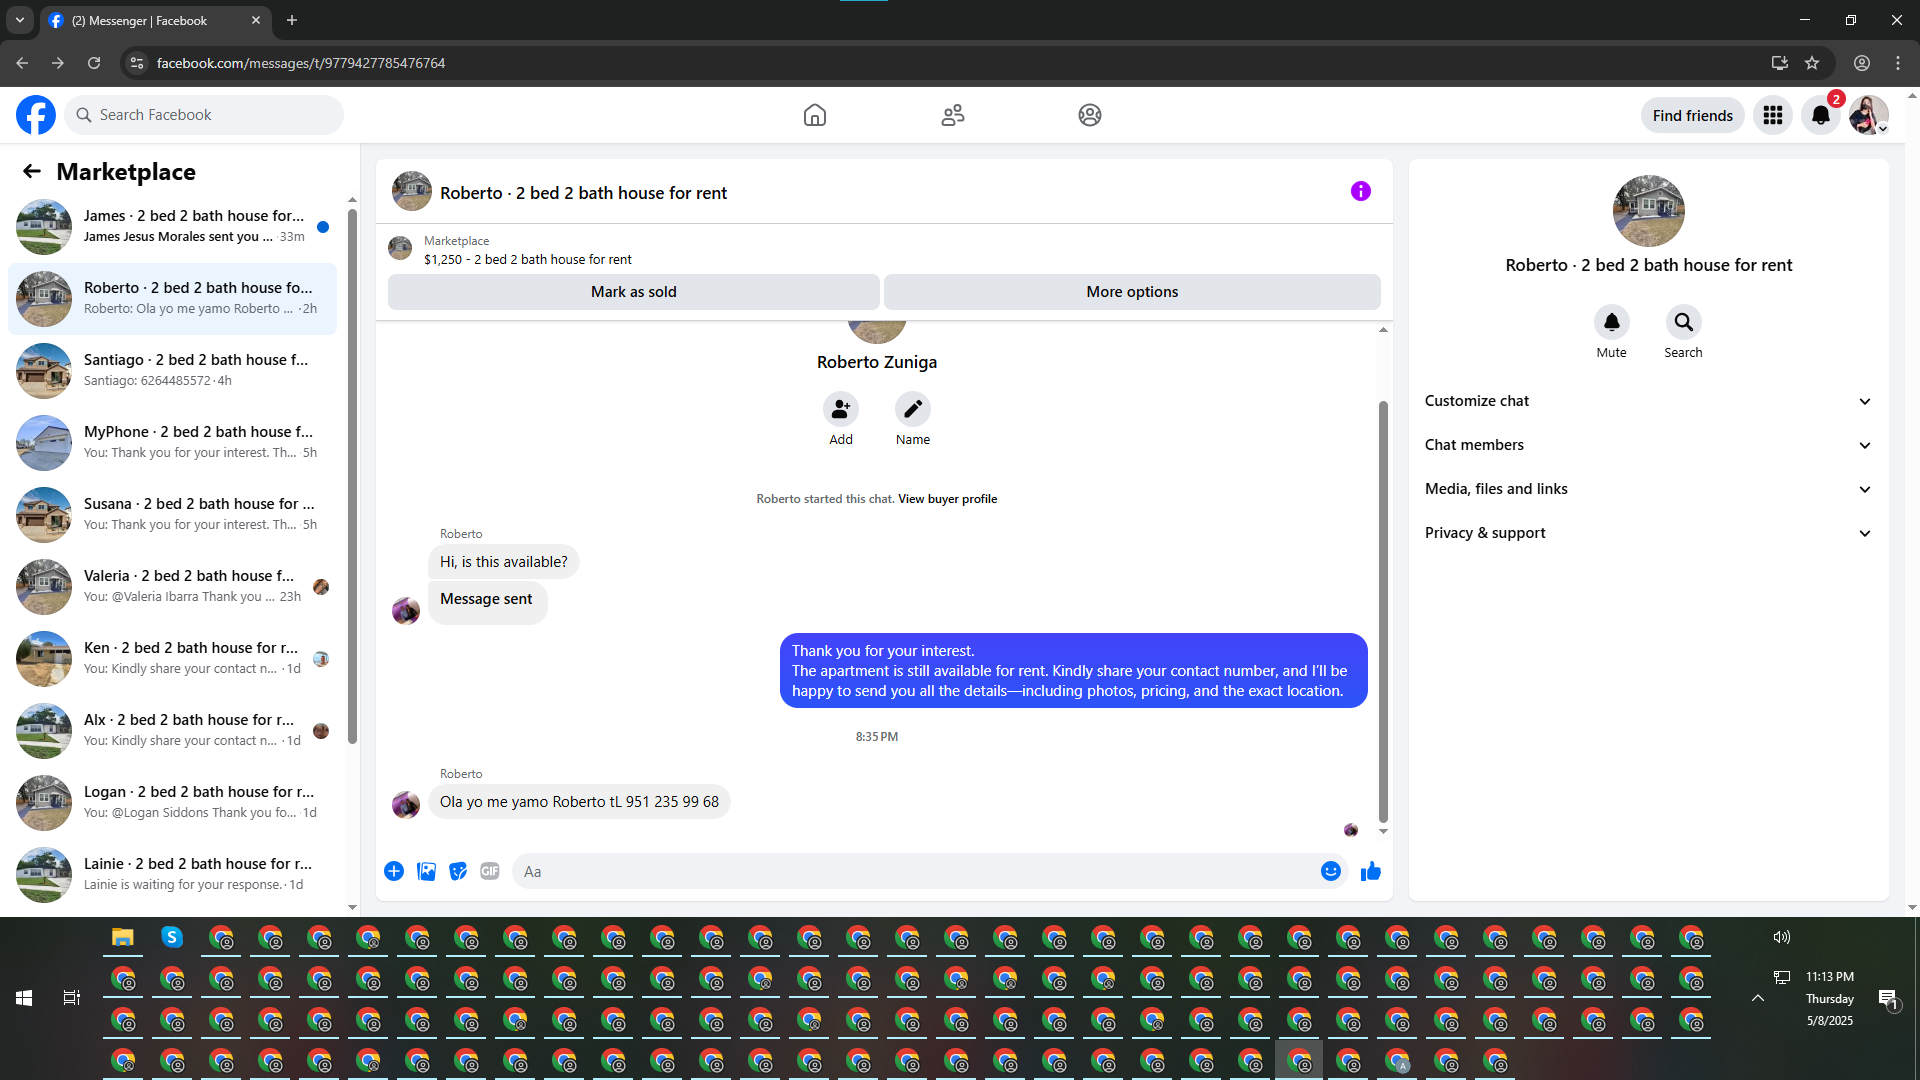Open the Chrome tab search dropdown
Screen dimensions: 1920x1080
tap(20, 20)
